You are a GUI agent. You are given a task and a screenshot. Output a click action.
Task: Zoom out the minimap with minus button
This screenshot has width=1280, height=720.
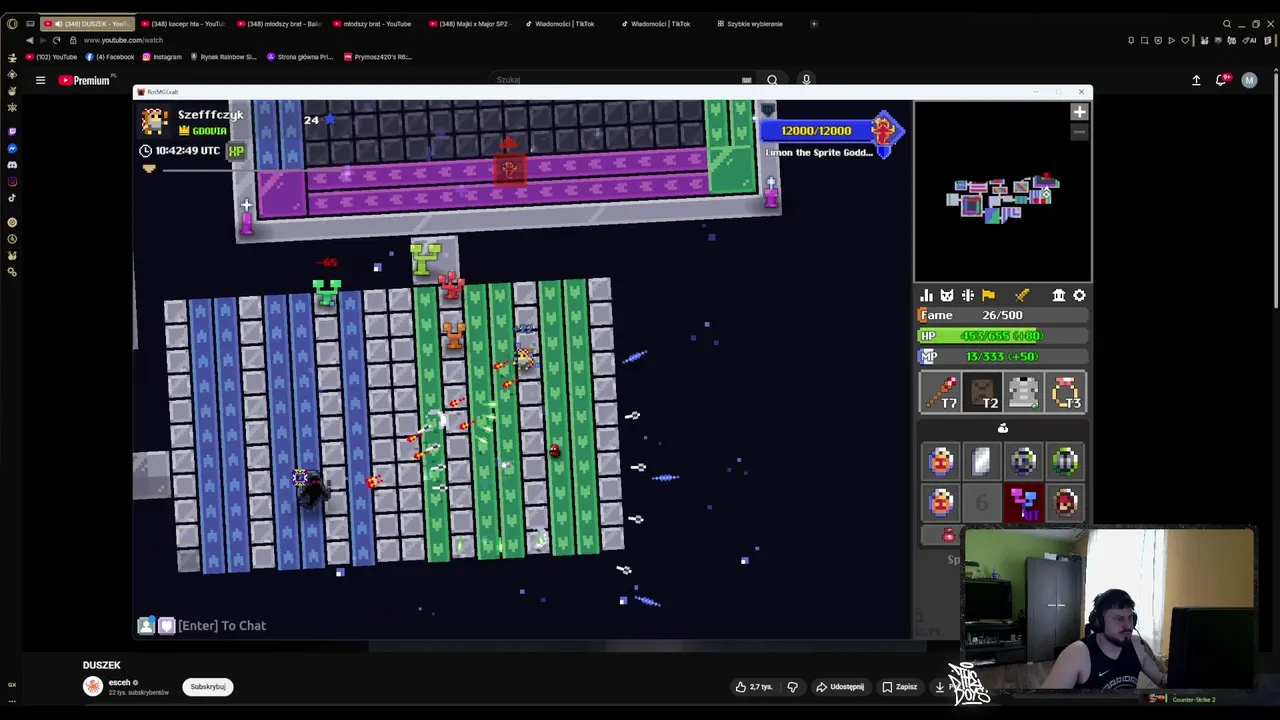coord(1078,132)
